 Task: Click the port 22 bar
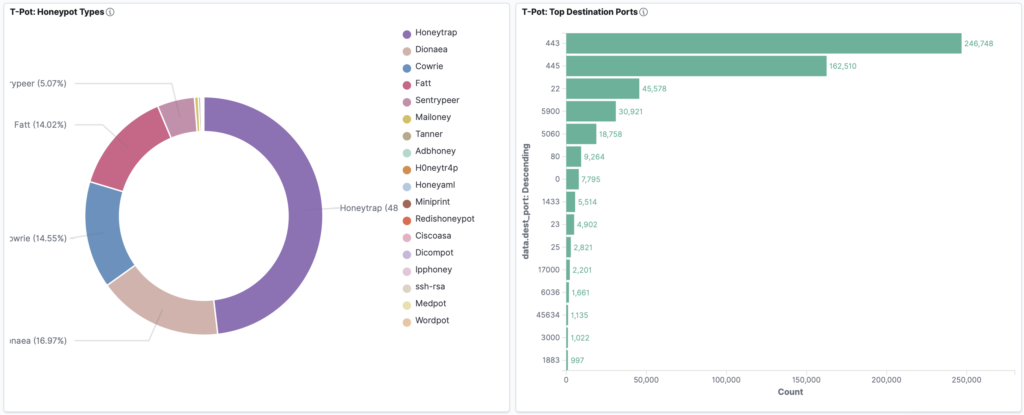tap(602, 88)
